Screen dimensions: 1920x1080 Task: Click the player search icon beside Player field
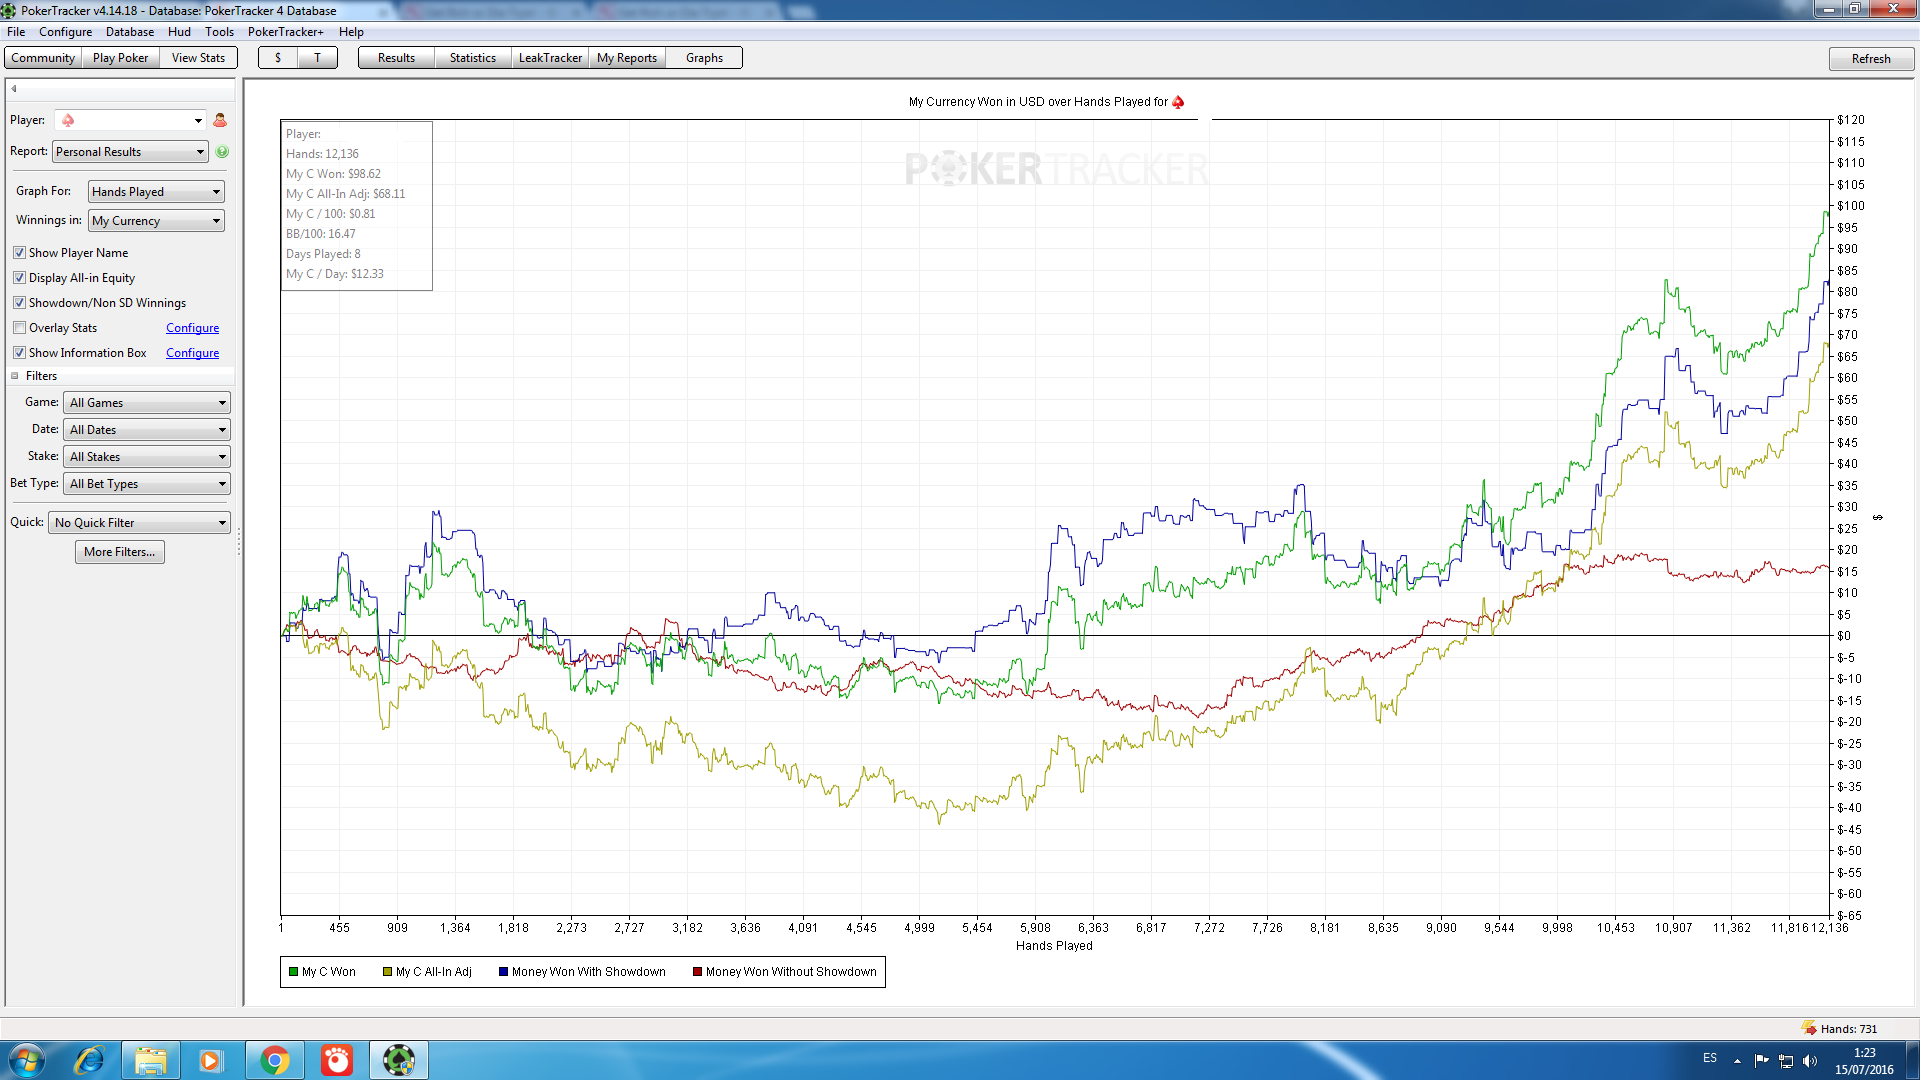coord(220,120)
